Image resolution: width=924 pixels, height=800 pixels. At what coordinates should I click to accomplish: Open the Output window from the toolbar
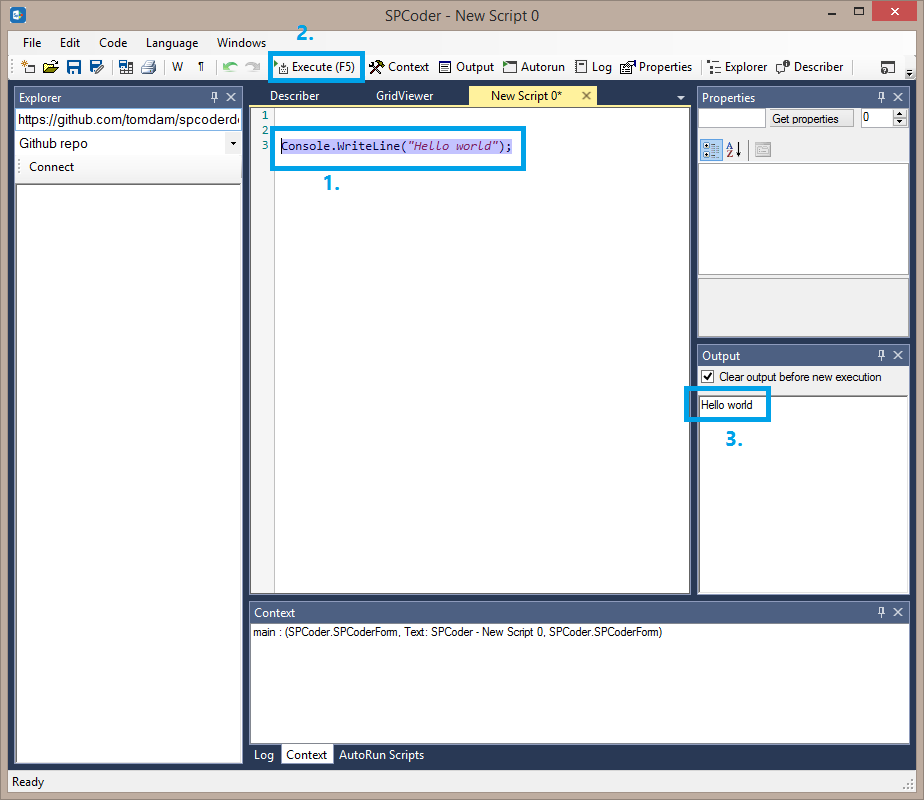coord(466,67)
